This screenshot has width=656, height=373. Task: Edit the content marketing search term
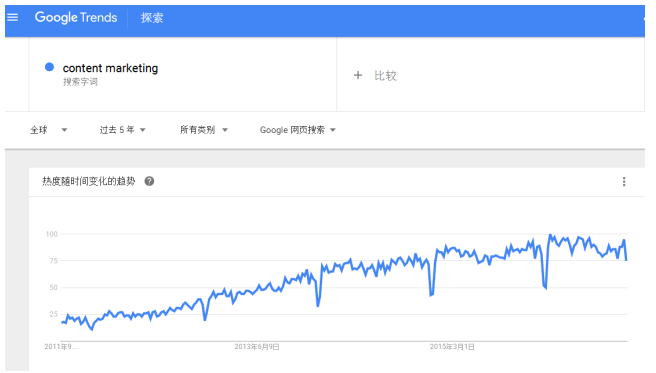(110, 68)
